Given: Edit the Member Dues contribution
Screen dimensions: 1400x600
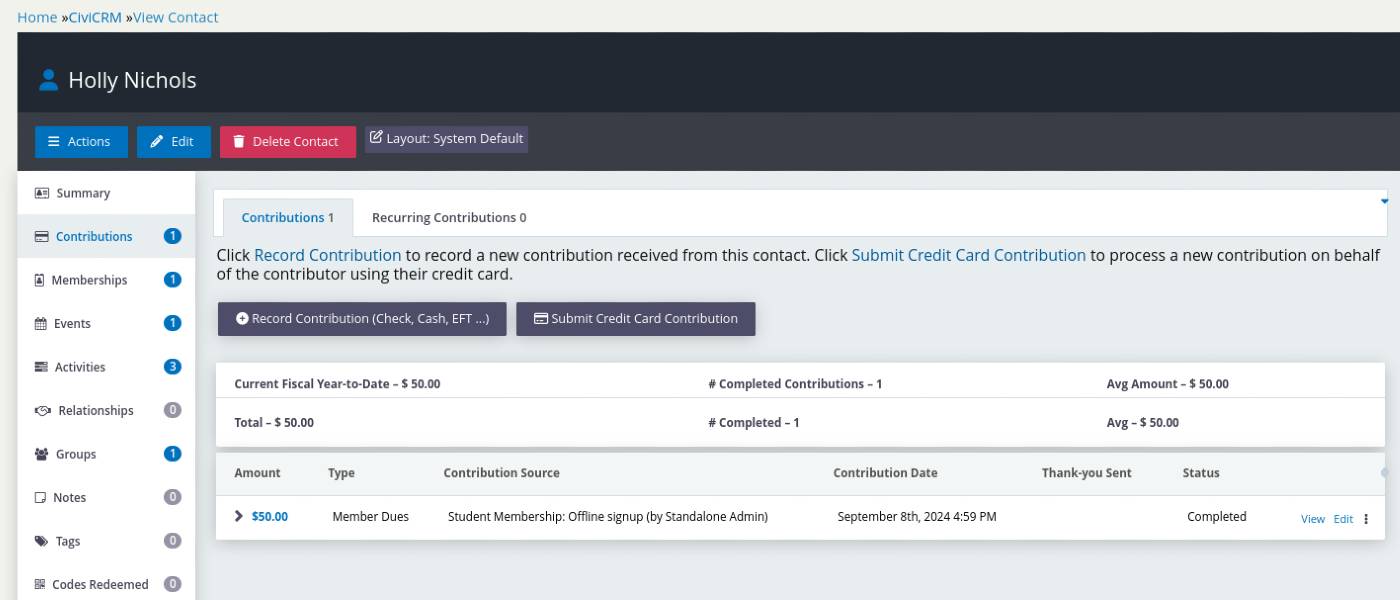Looking at the screenshot, I should [x=1343, y=519].
